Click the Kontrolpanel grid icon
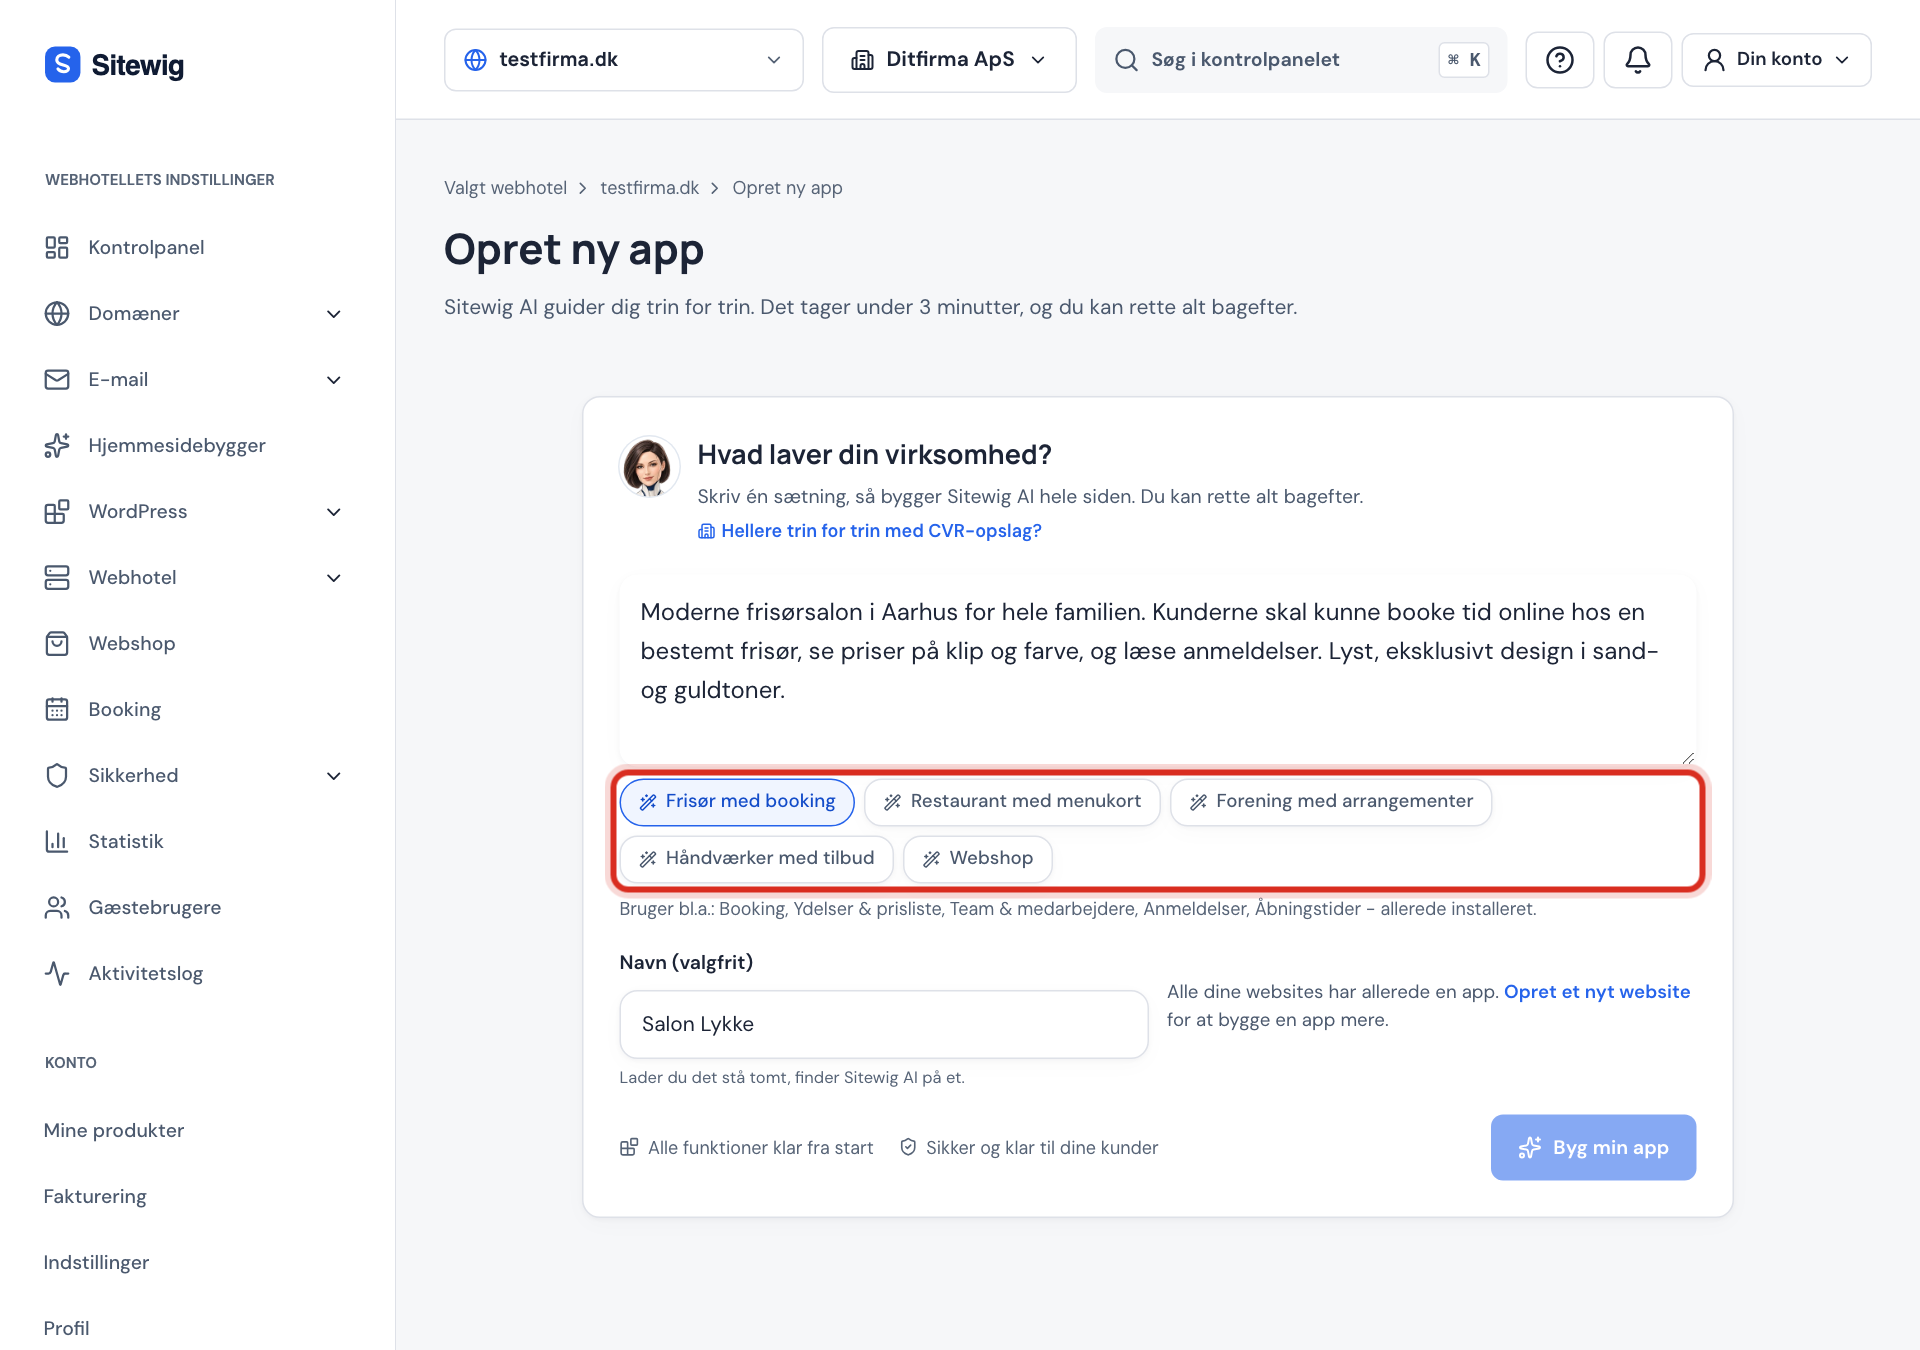This screenshot has height=1350, width=1920. coord(57,247)
